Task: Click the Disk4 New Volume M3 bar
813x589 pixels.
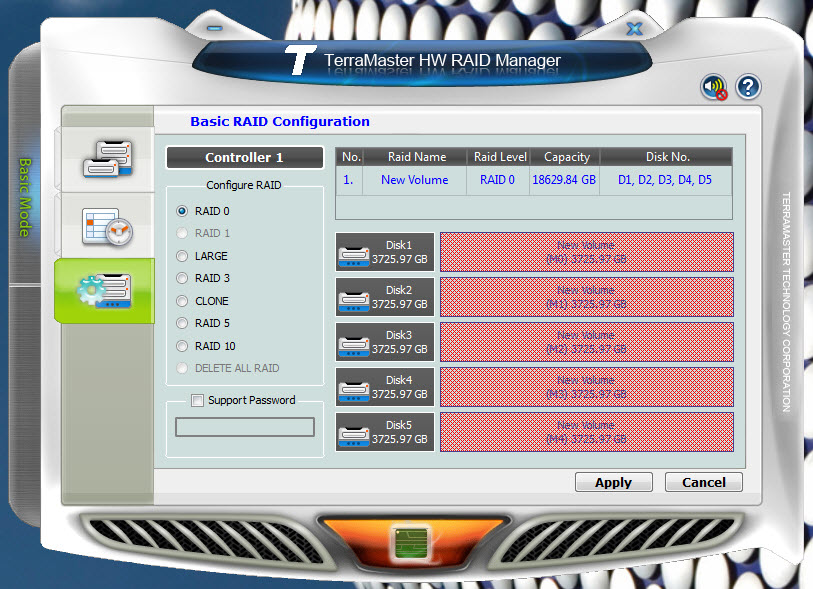Action: click(x=586, y=387)
